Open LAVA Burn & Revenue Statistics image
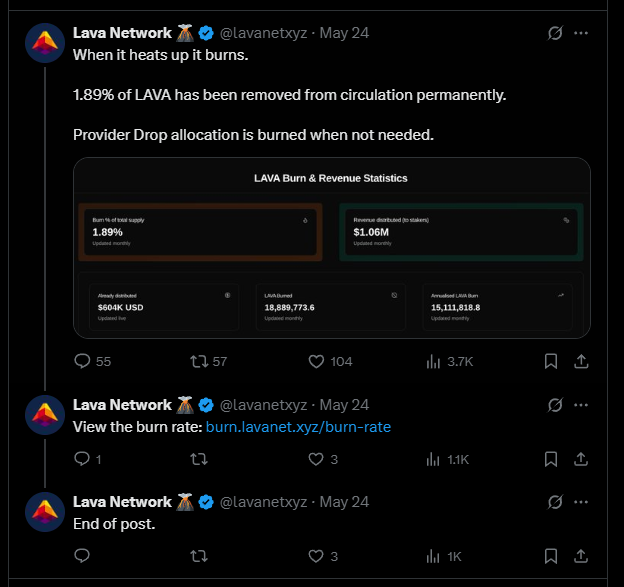This screenshot has height=587, width=624. [332, 248]
